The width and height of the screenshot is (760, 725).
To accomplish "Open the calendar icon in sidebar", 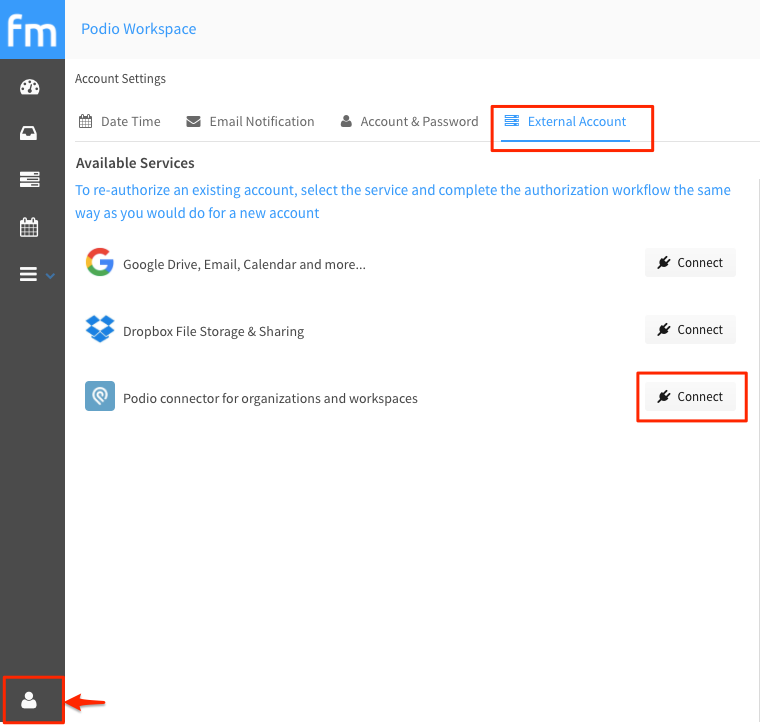I will [29, 227].
